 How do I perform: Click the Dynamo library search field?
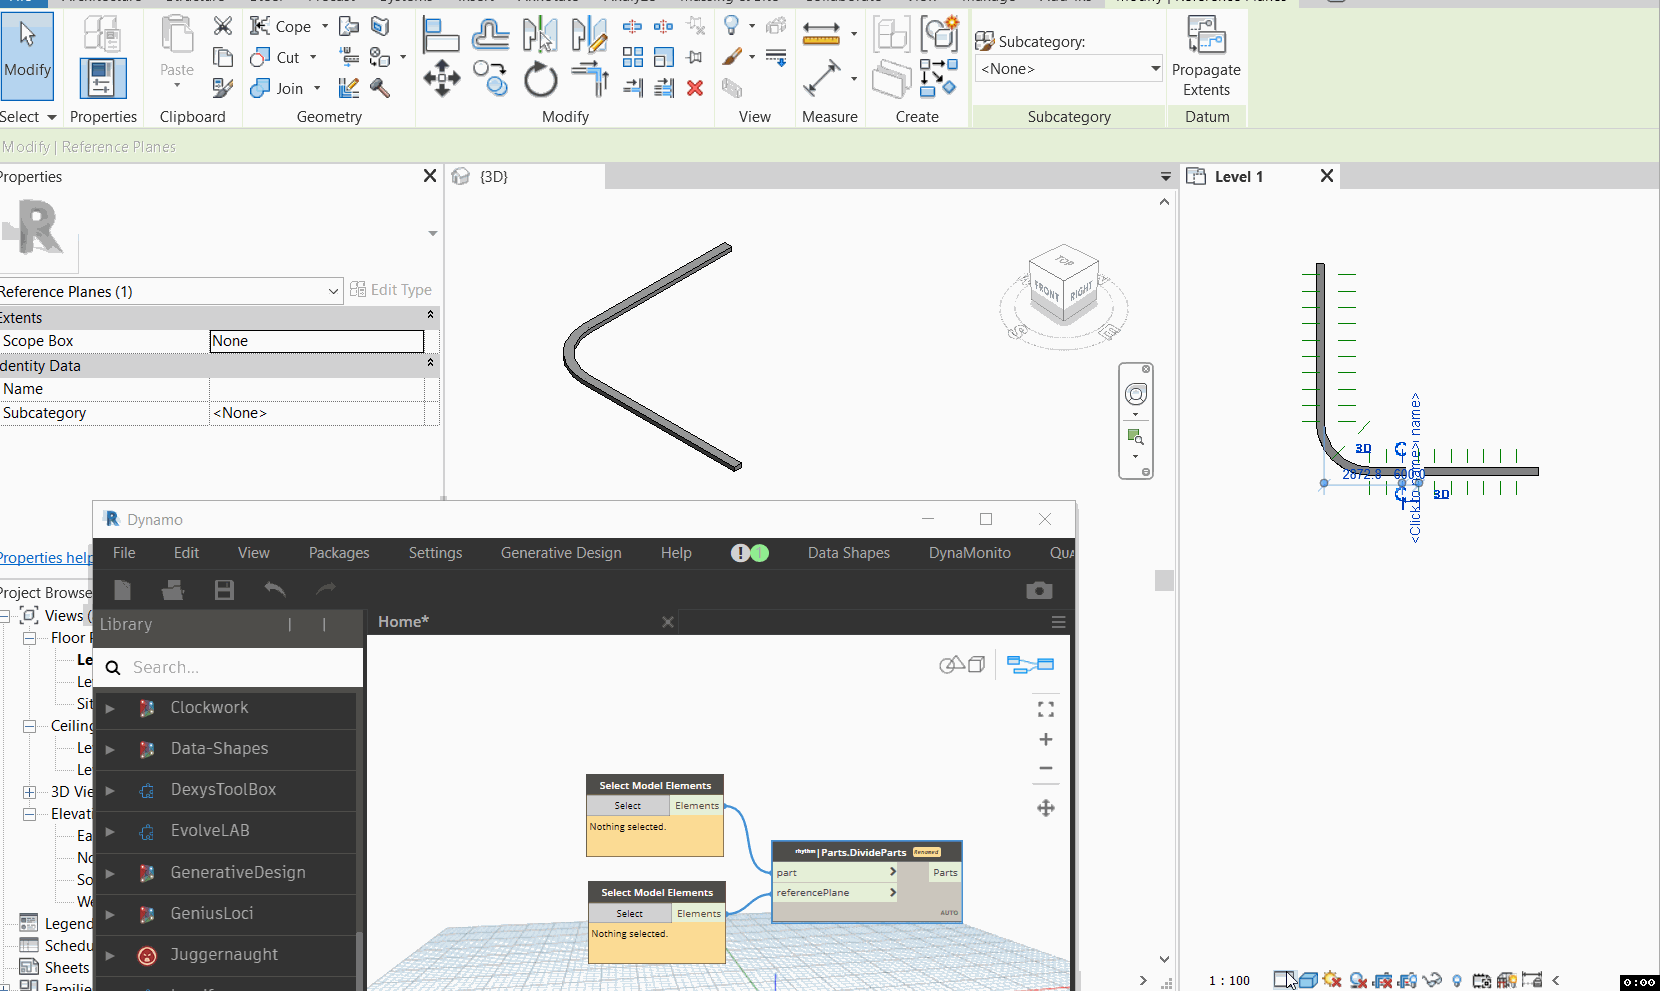pyautogui.click(x=229, y=667)
